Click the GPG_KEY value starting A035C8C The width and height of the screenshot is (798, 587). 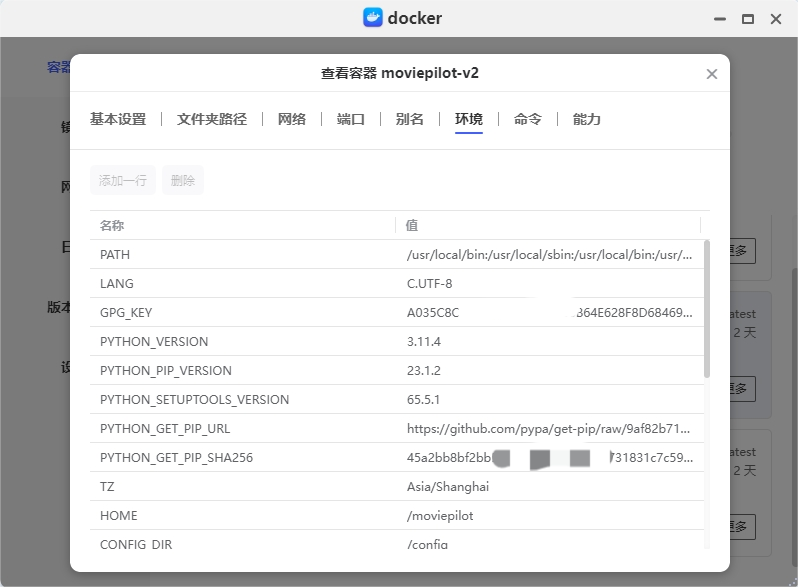pyautogui.click(x=549, y=313)
